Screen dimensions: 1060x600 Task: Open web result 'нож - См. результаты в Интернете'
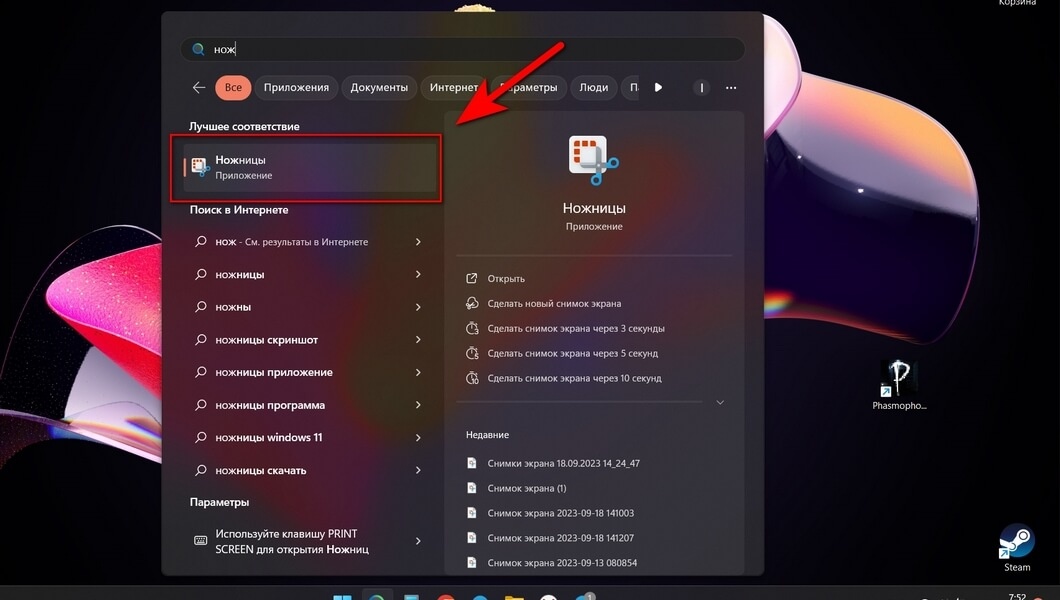(291, 242)
